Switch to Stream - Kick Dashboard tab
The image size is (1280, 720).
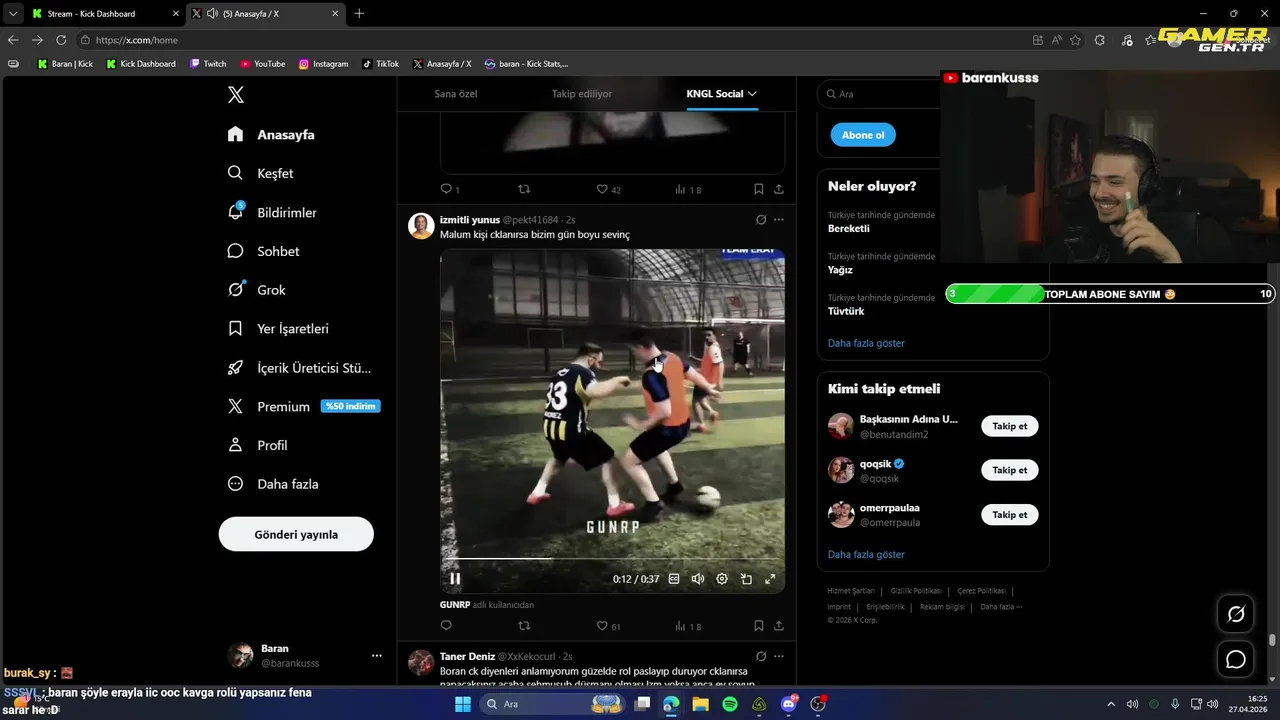click(x=104, y=14)
